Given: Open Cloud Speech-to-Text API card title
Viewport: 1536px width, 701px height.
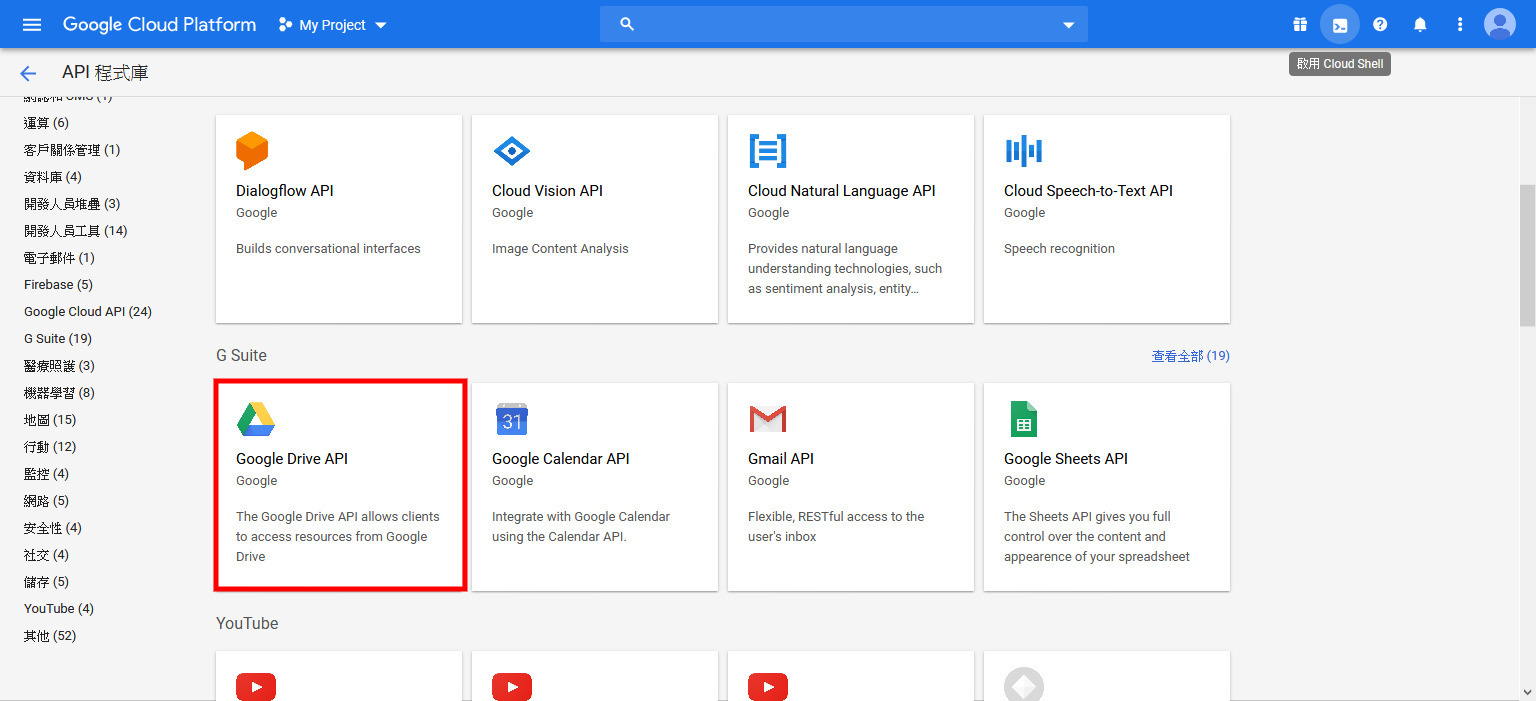Looking at the screenshot, I should point(1088,191).
